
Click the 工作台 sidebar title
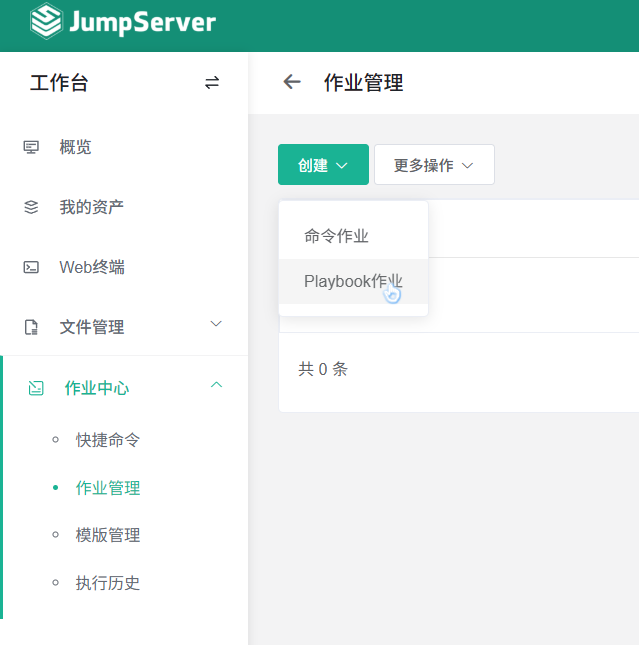[59, 83]
